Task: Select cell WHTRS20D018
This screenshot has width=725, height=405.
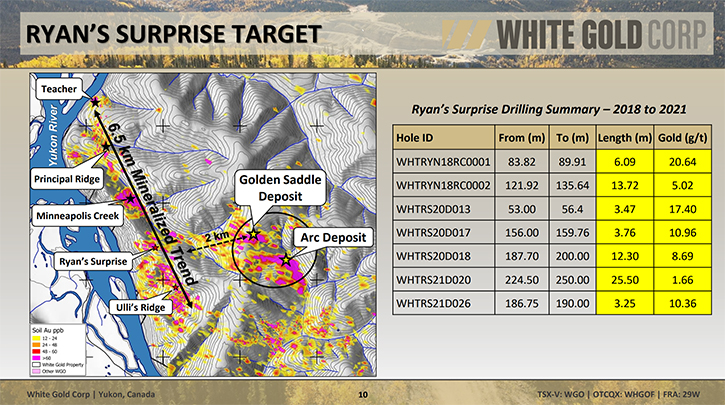Action: tap(443, 256)
